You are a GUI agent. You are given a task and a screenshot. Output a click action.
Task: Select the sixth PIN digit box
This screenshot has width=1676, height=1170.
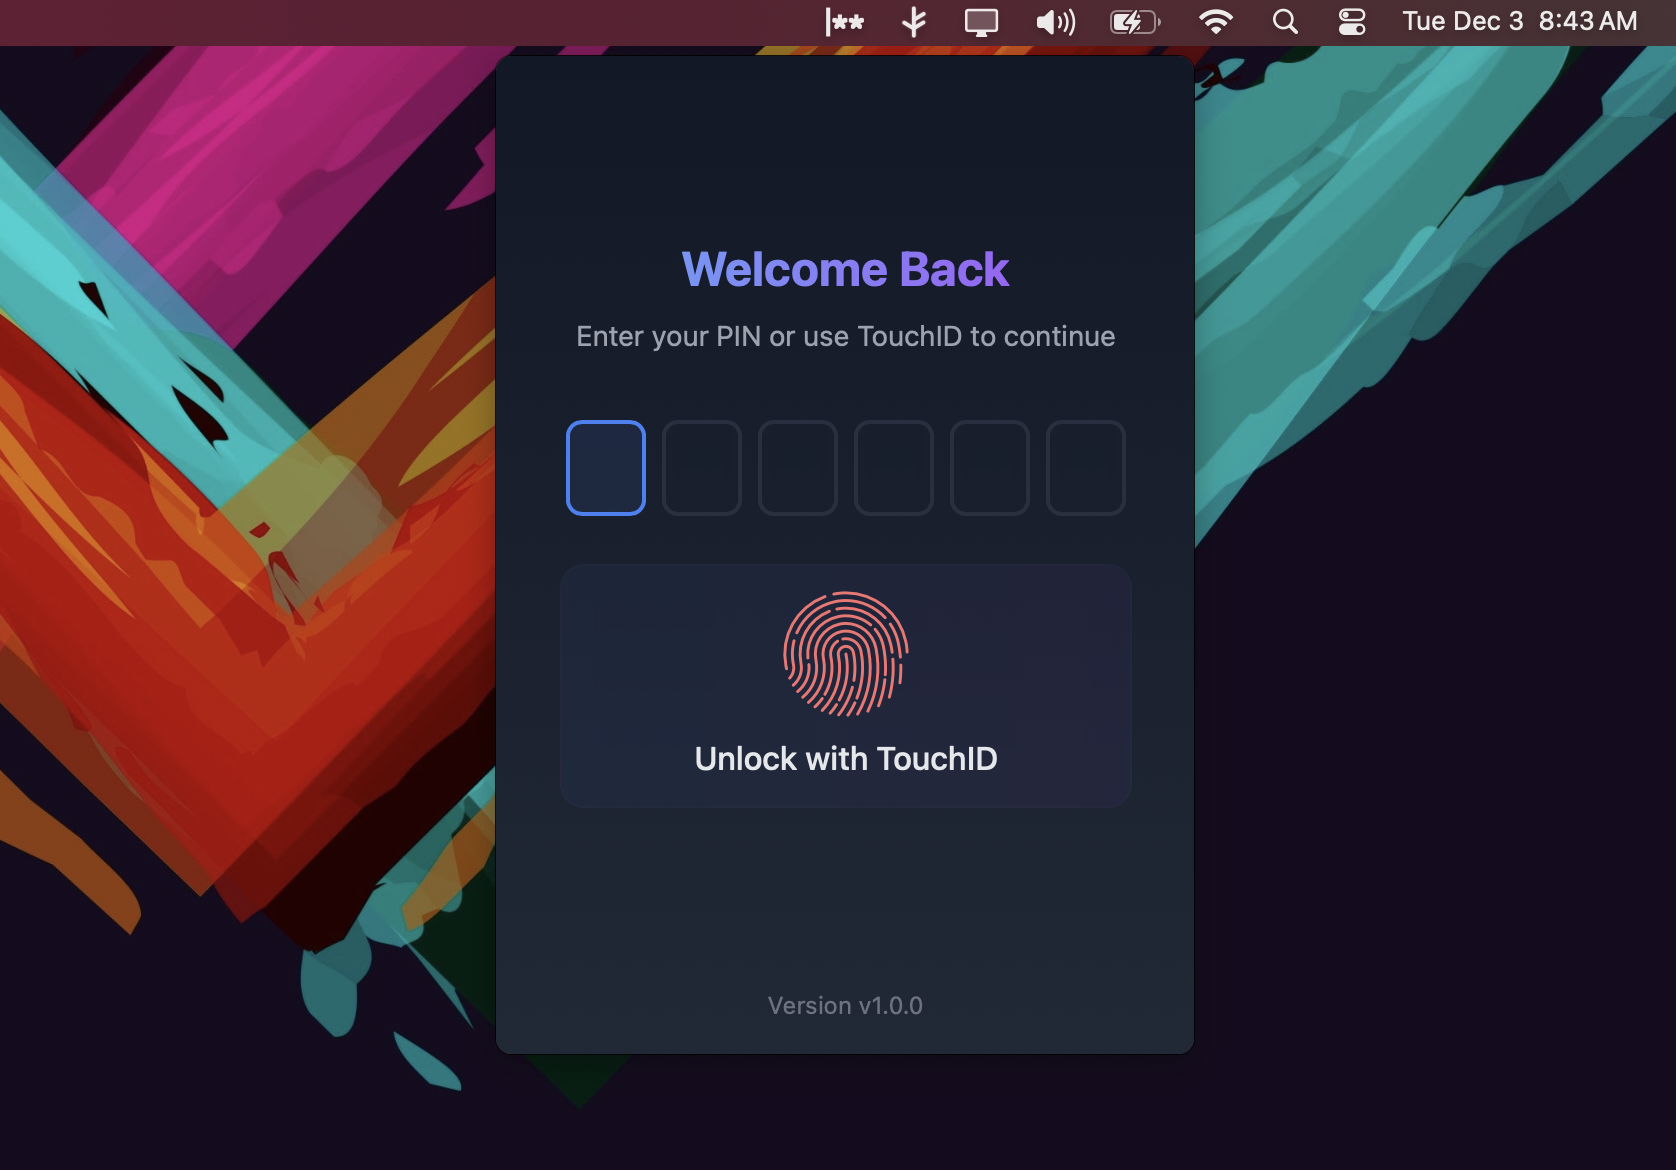pyautogui.click(x=1086, y=468)
